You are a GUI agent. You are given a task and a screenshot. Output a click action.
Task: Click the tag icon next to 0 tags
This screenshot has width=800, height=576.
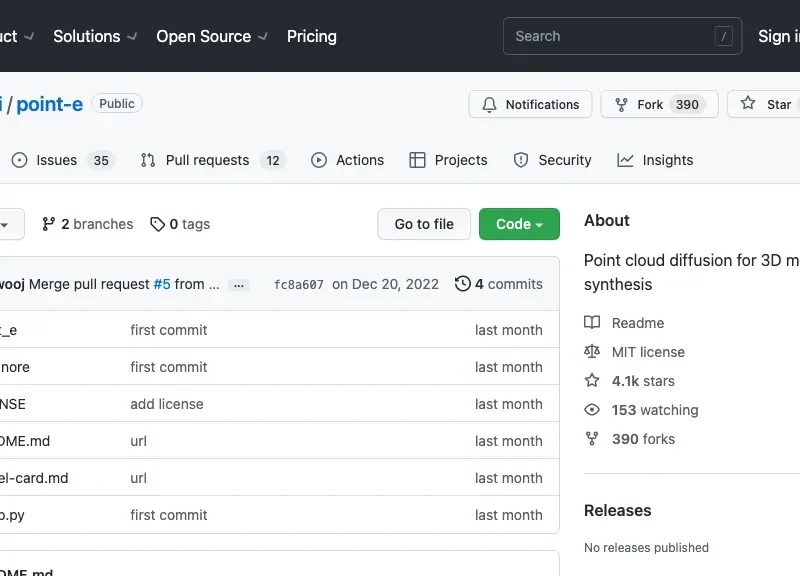[158, 224]
